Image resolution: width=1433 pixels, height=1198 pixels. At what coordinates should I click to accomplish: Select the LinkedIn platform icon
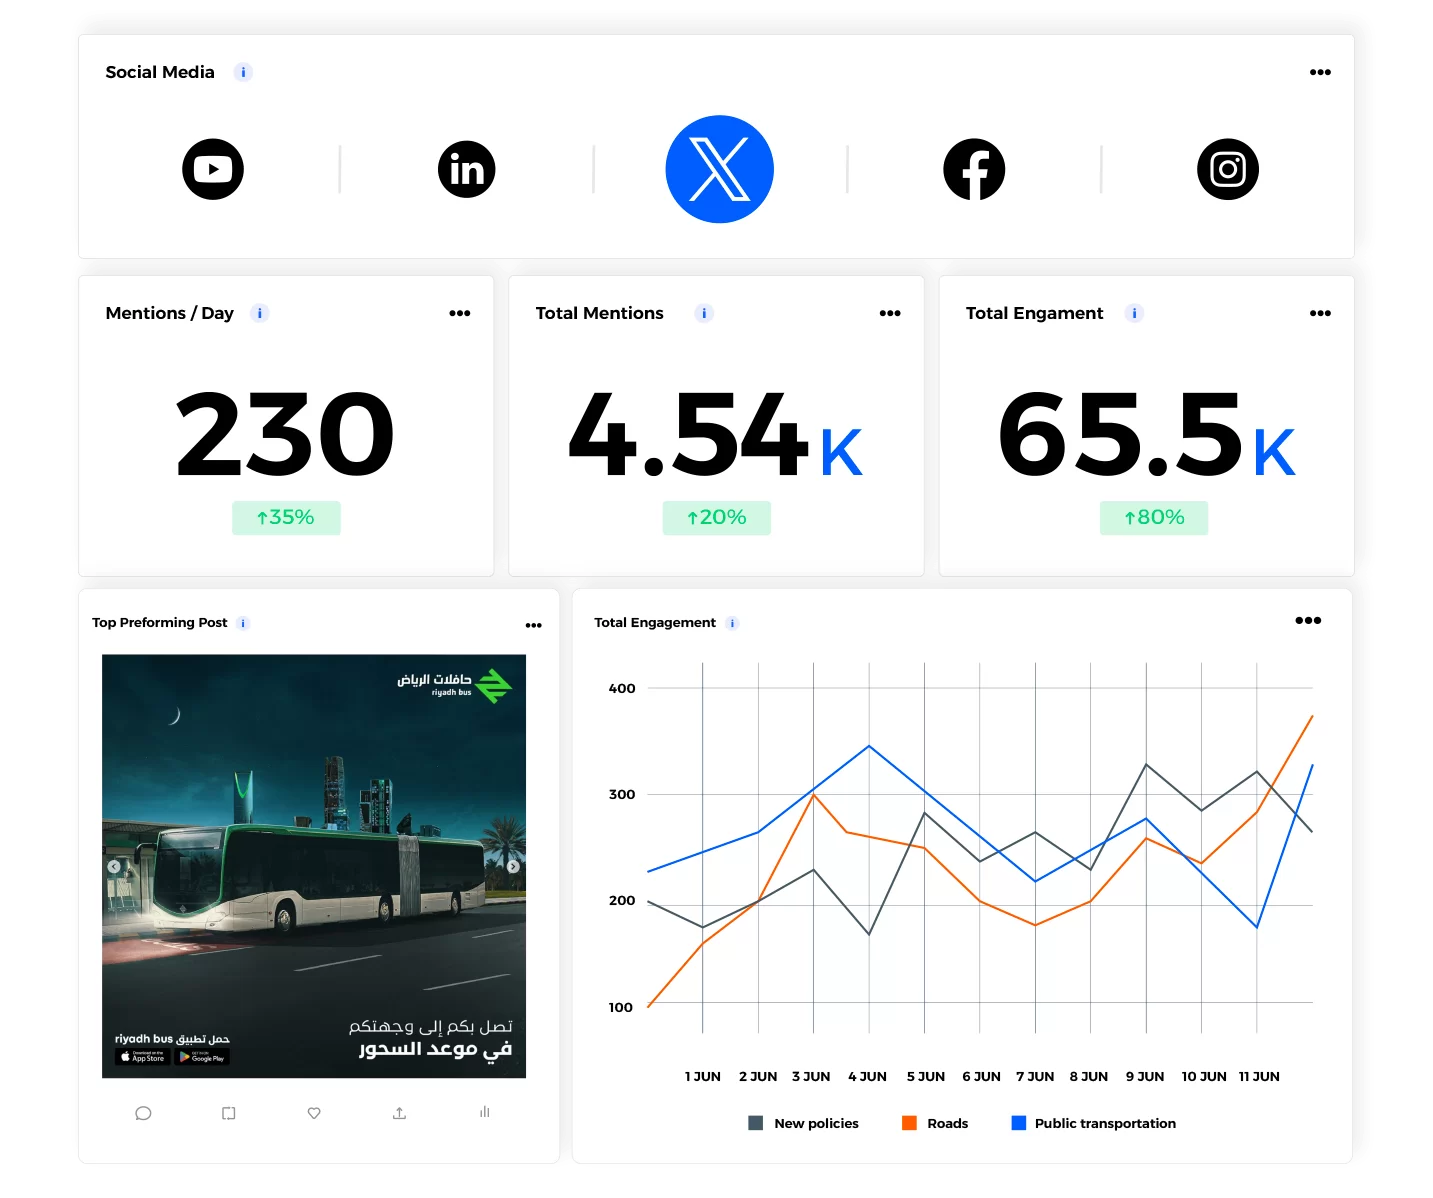466,169
